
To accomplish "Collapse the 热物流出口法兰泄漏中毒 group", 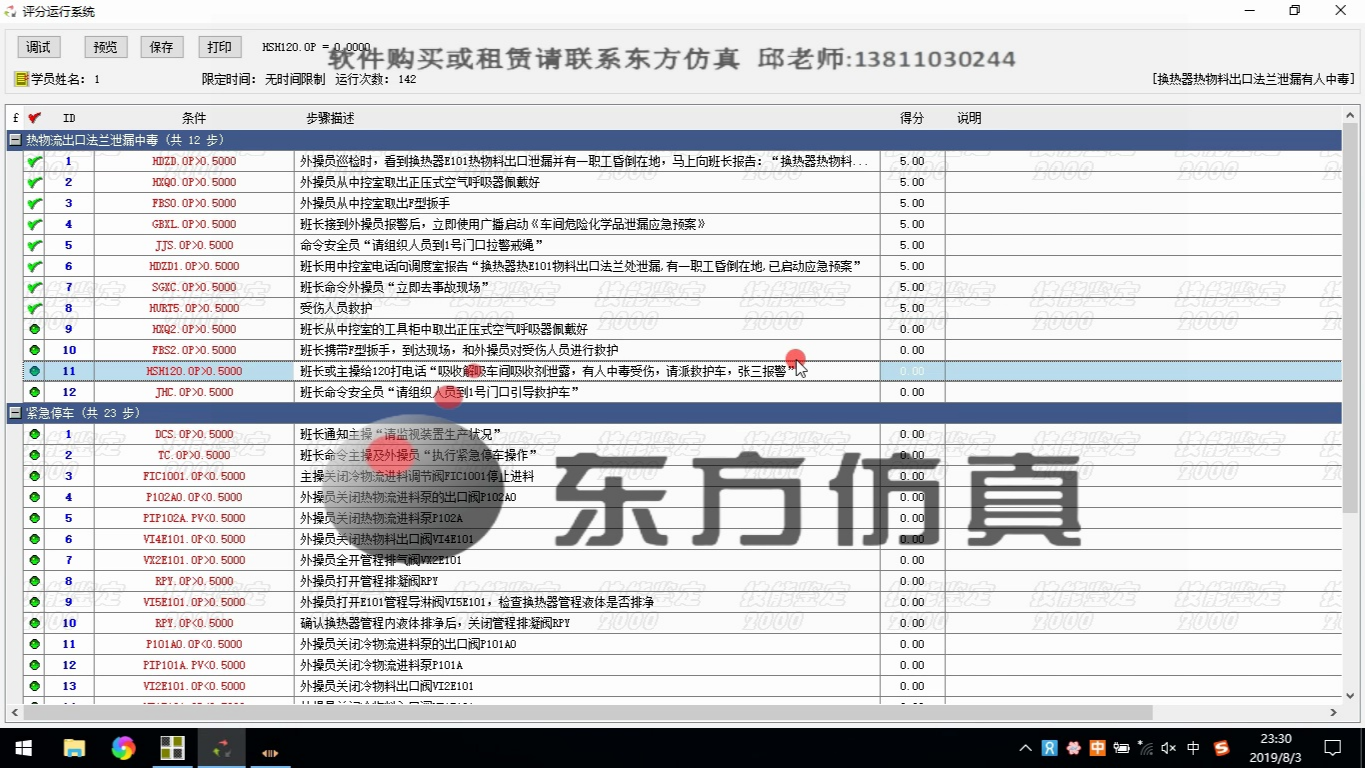I will (x=15, y=140).
